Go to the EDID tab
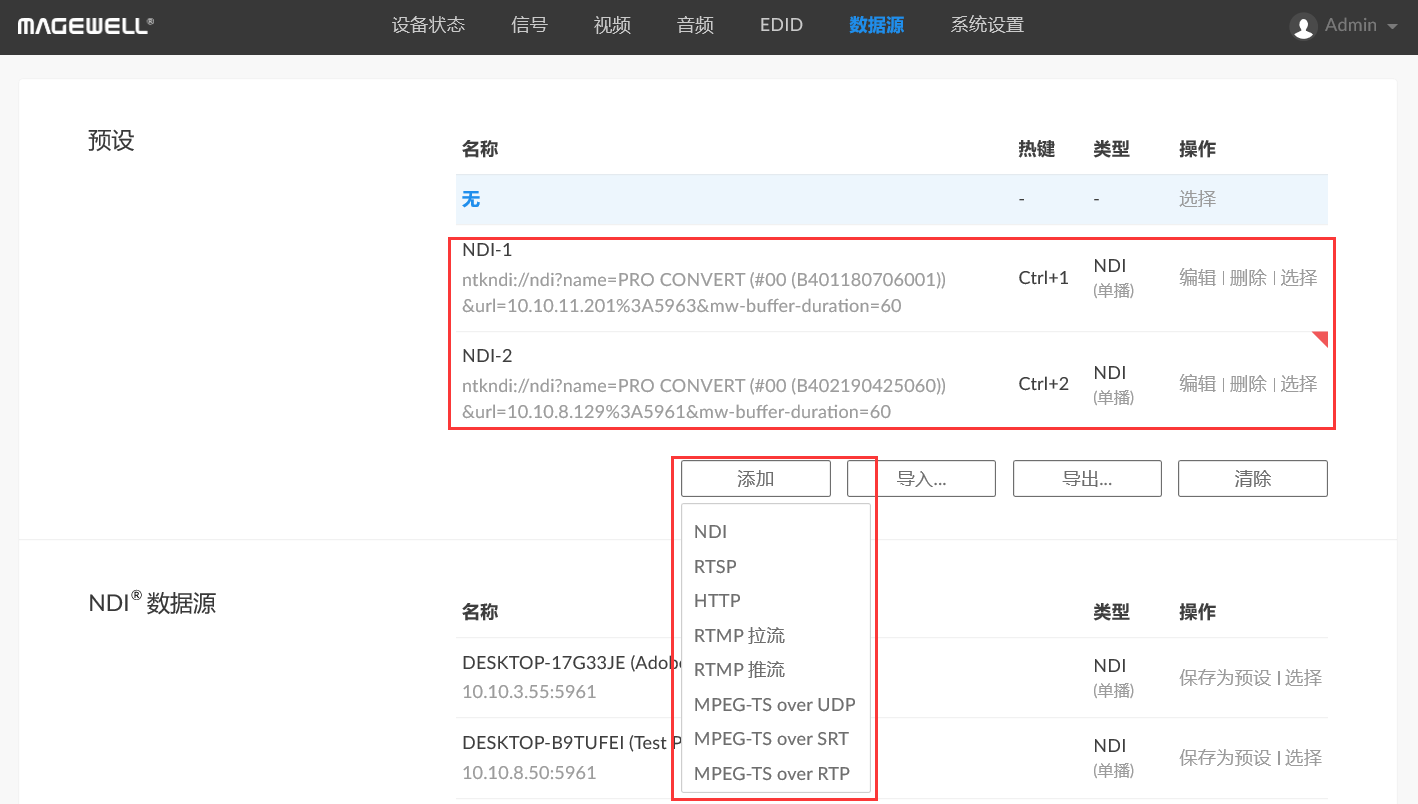Image resolution: width=1418 pixels, height=804 pixels. pyautogui.click(x=781, y=25)
